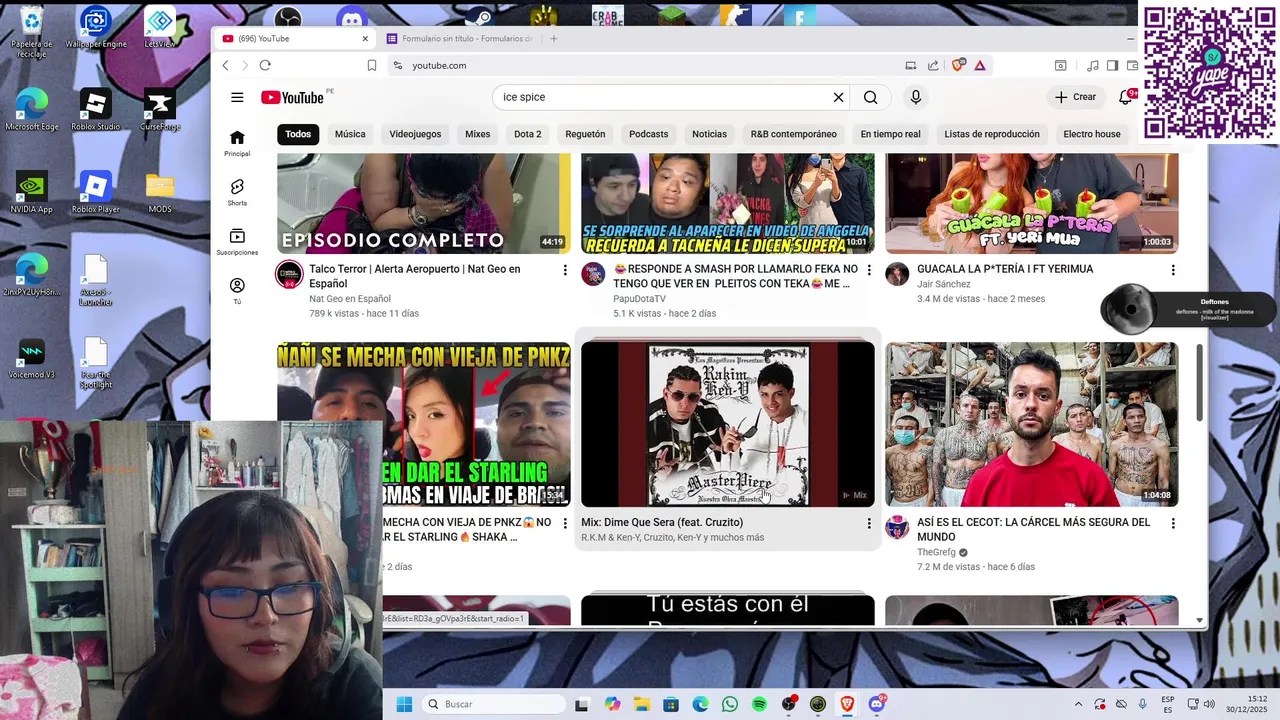Open Shorts in the sidebar

237,192
